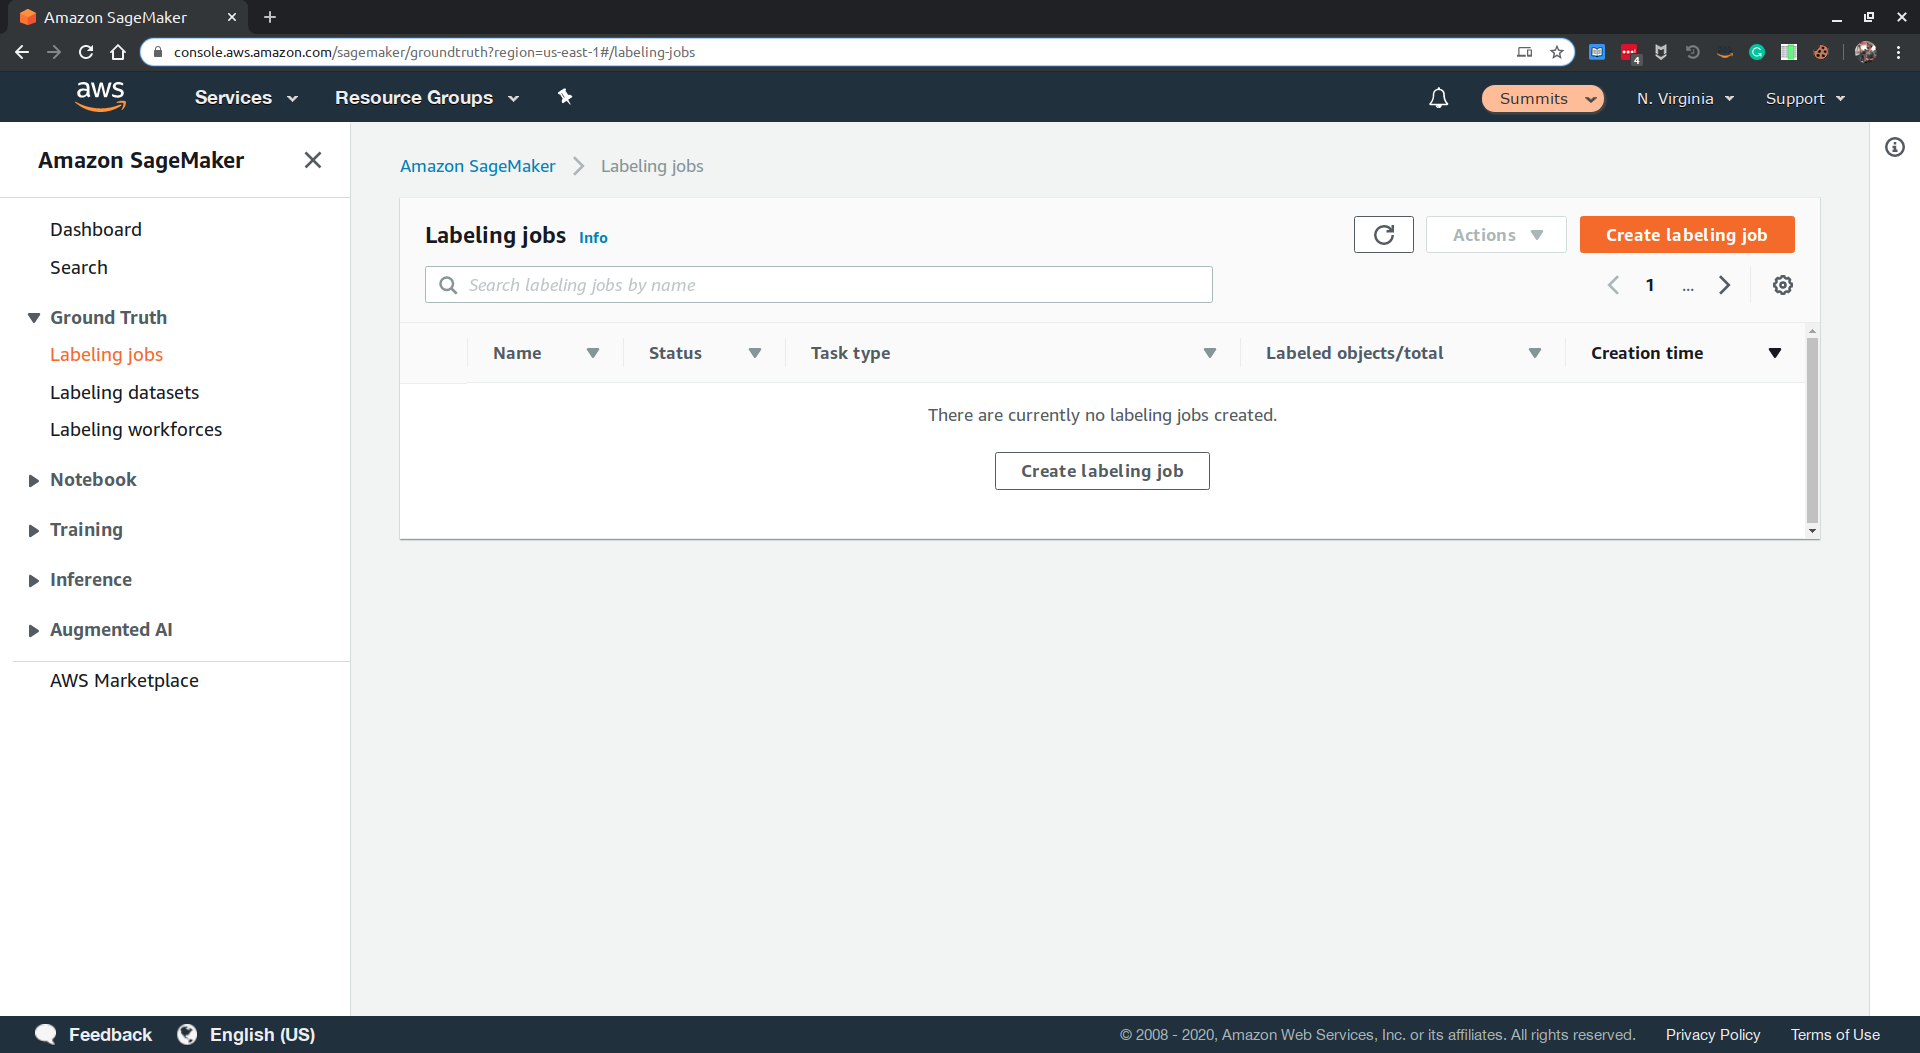Screen dimensions: 1920x1053
Task: Open Search in the sidebar
Action: (79, 267)
